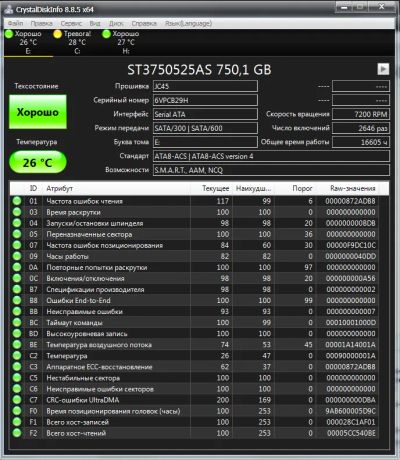Click the Атрибут column header

tap(116, 188)
